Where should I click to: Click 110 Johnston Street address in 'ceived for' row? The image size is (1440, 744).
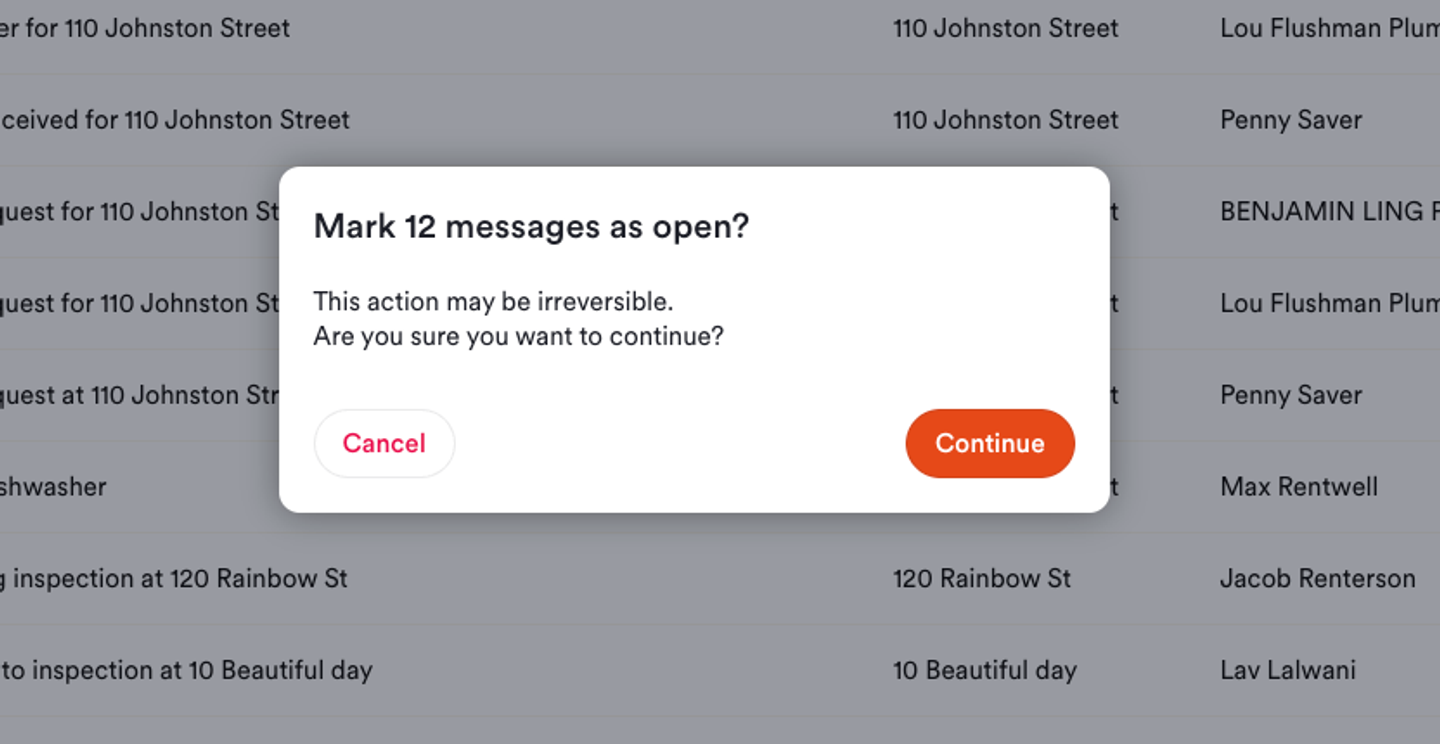coord(1006,120)
